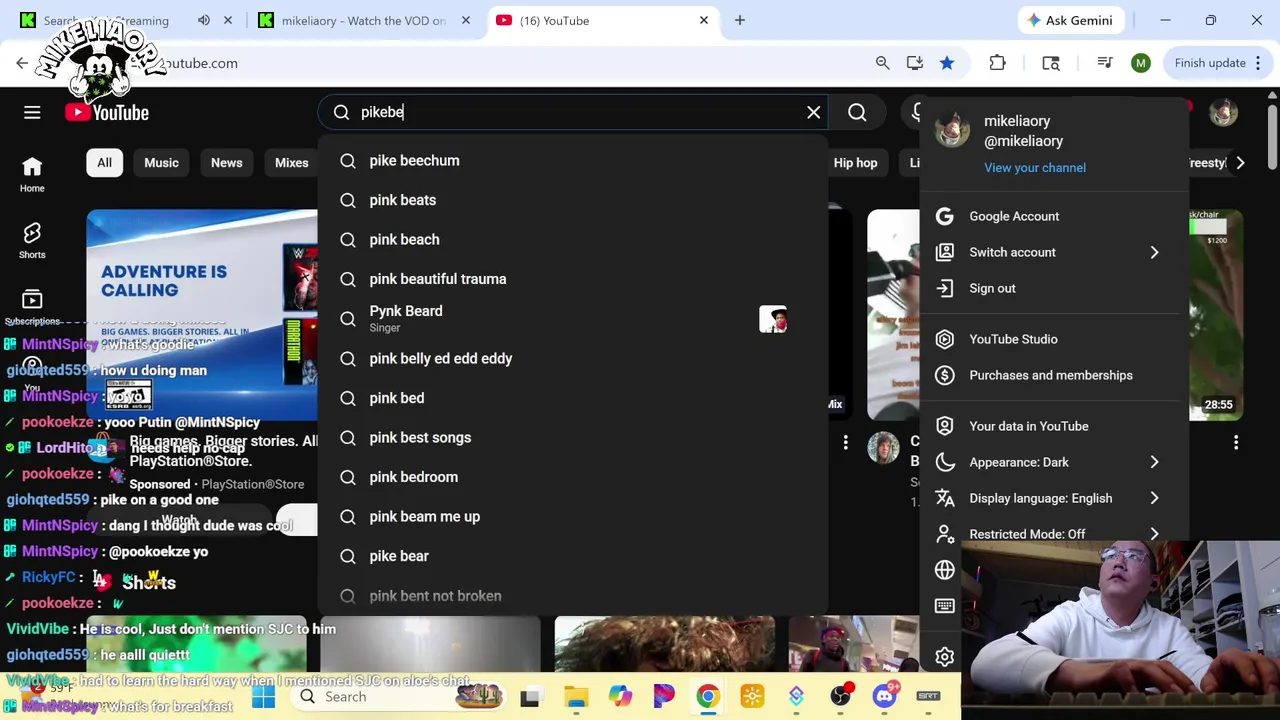Image resolution: width=1280 pixels, height=720 pixels.
Task: Click Sign out in account menu
Action: click(x=1055, y=288)
